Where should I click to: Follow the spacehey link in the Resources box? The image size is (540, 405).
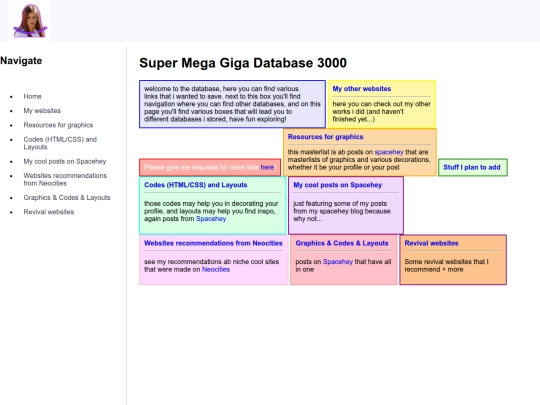389,152
